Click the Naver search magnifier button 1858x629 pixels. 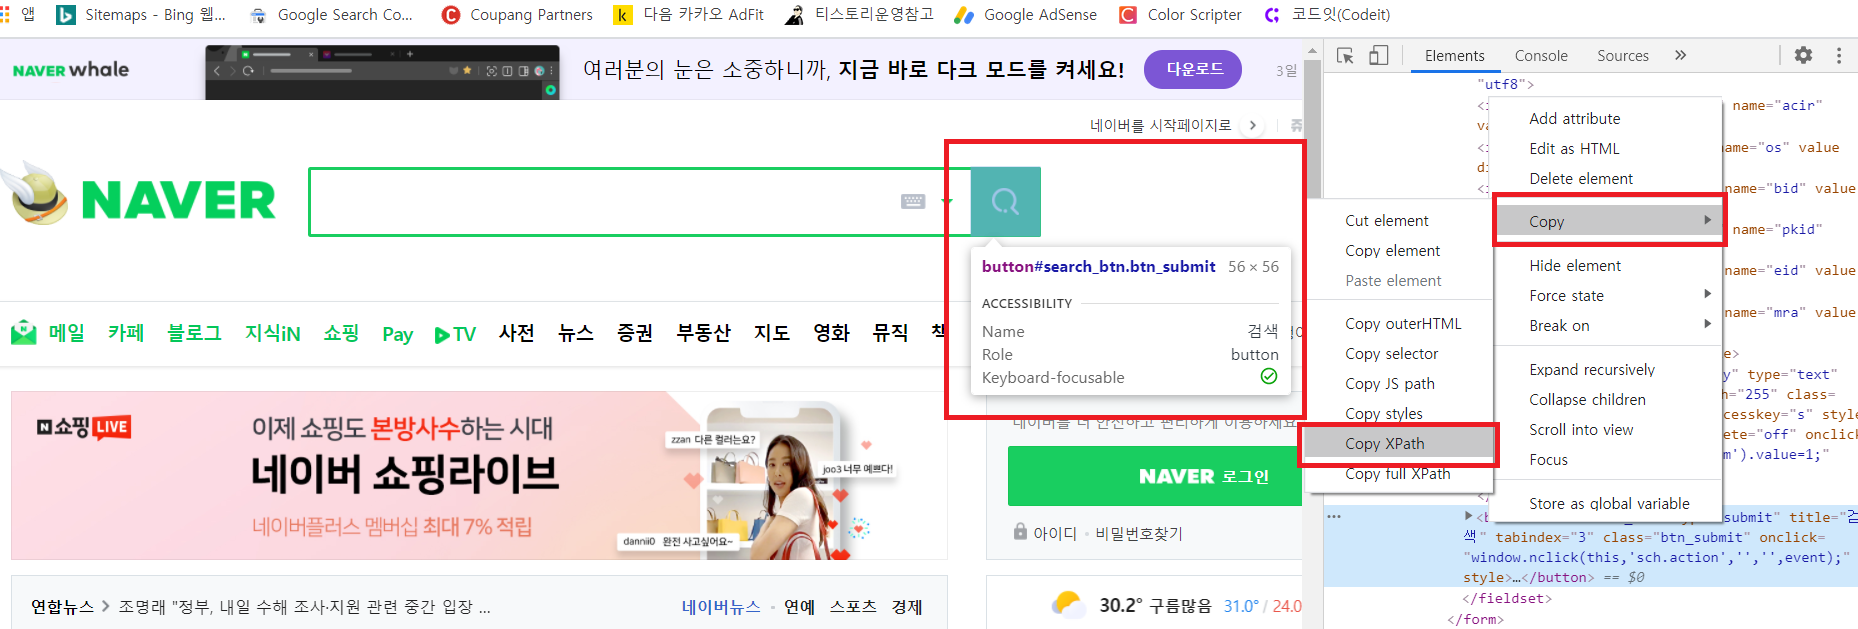pyautogui.click(x=1006, y=202)
